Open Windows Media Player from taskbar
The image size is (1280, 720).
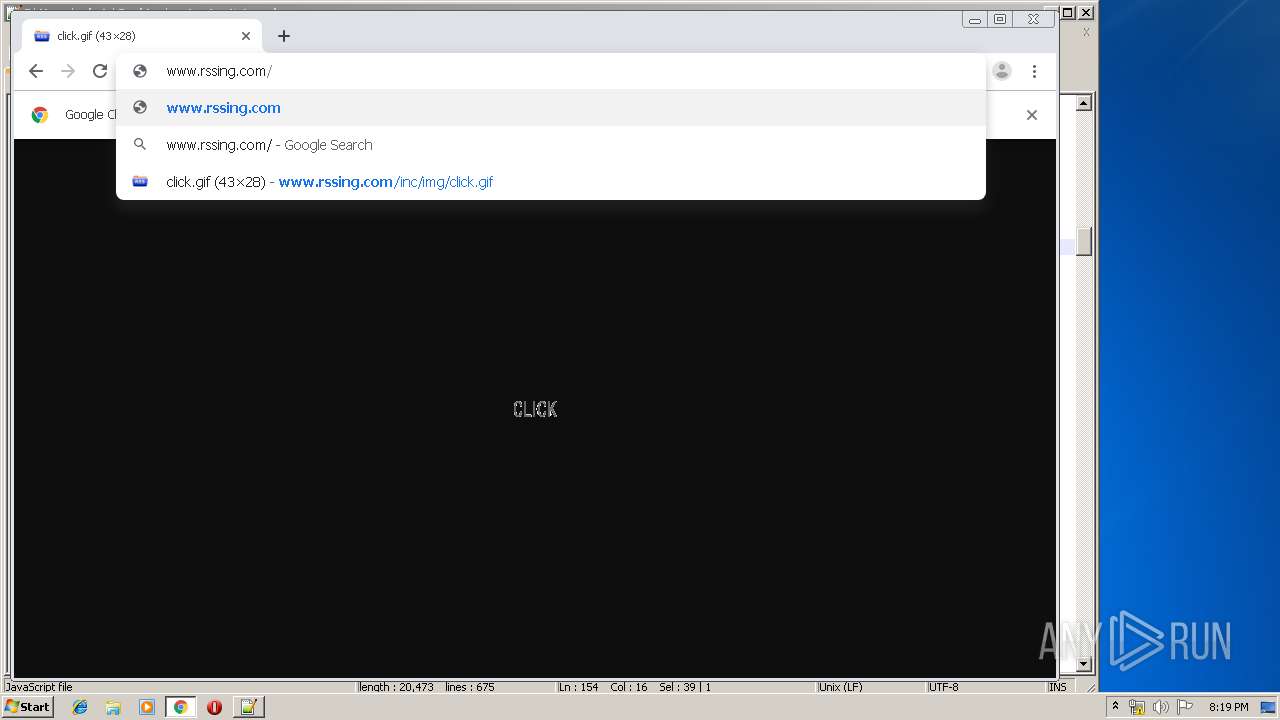coord(147,707)
